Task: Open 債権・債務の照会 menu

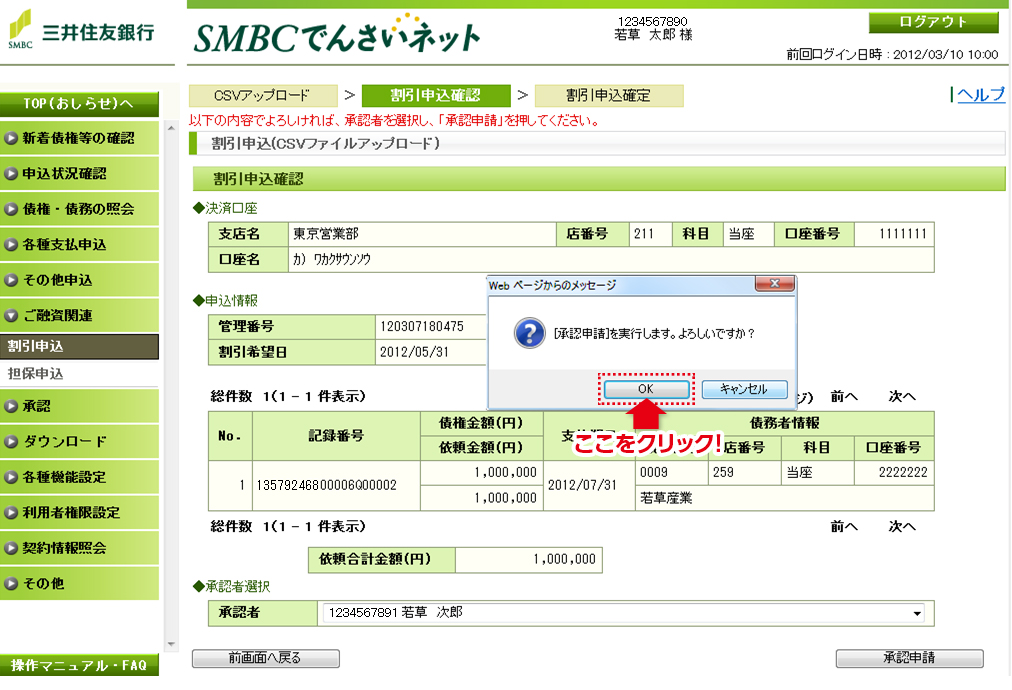Action: coord(79,209)
